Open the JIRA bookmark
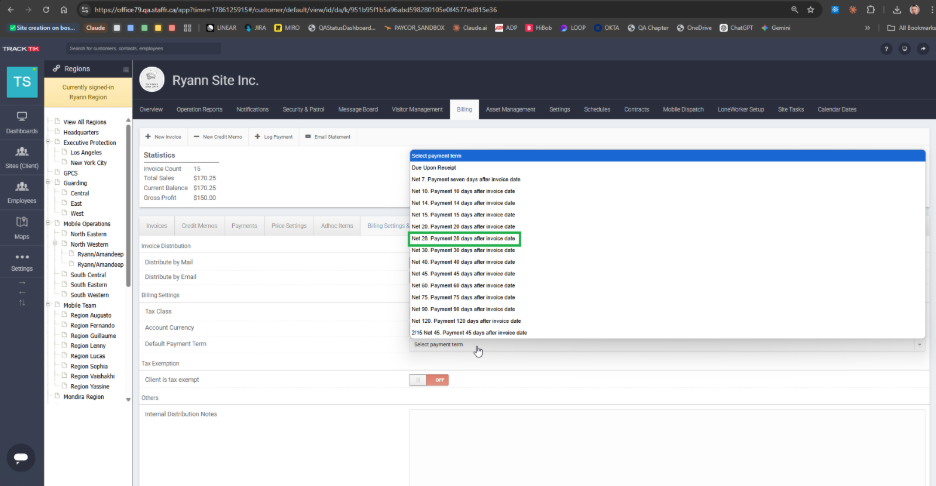The image size is (936, 486). click(255, 28)
